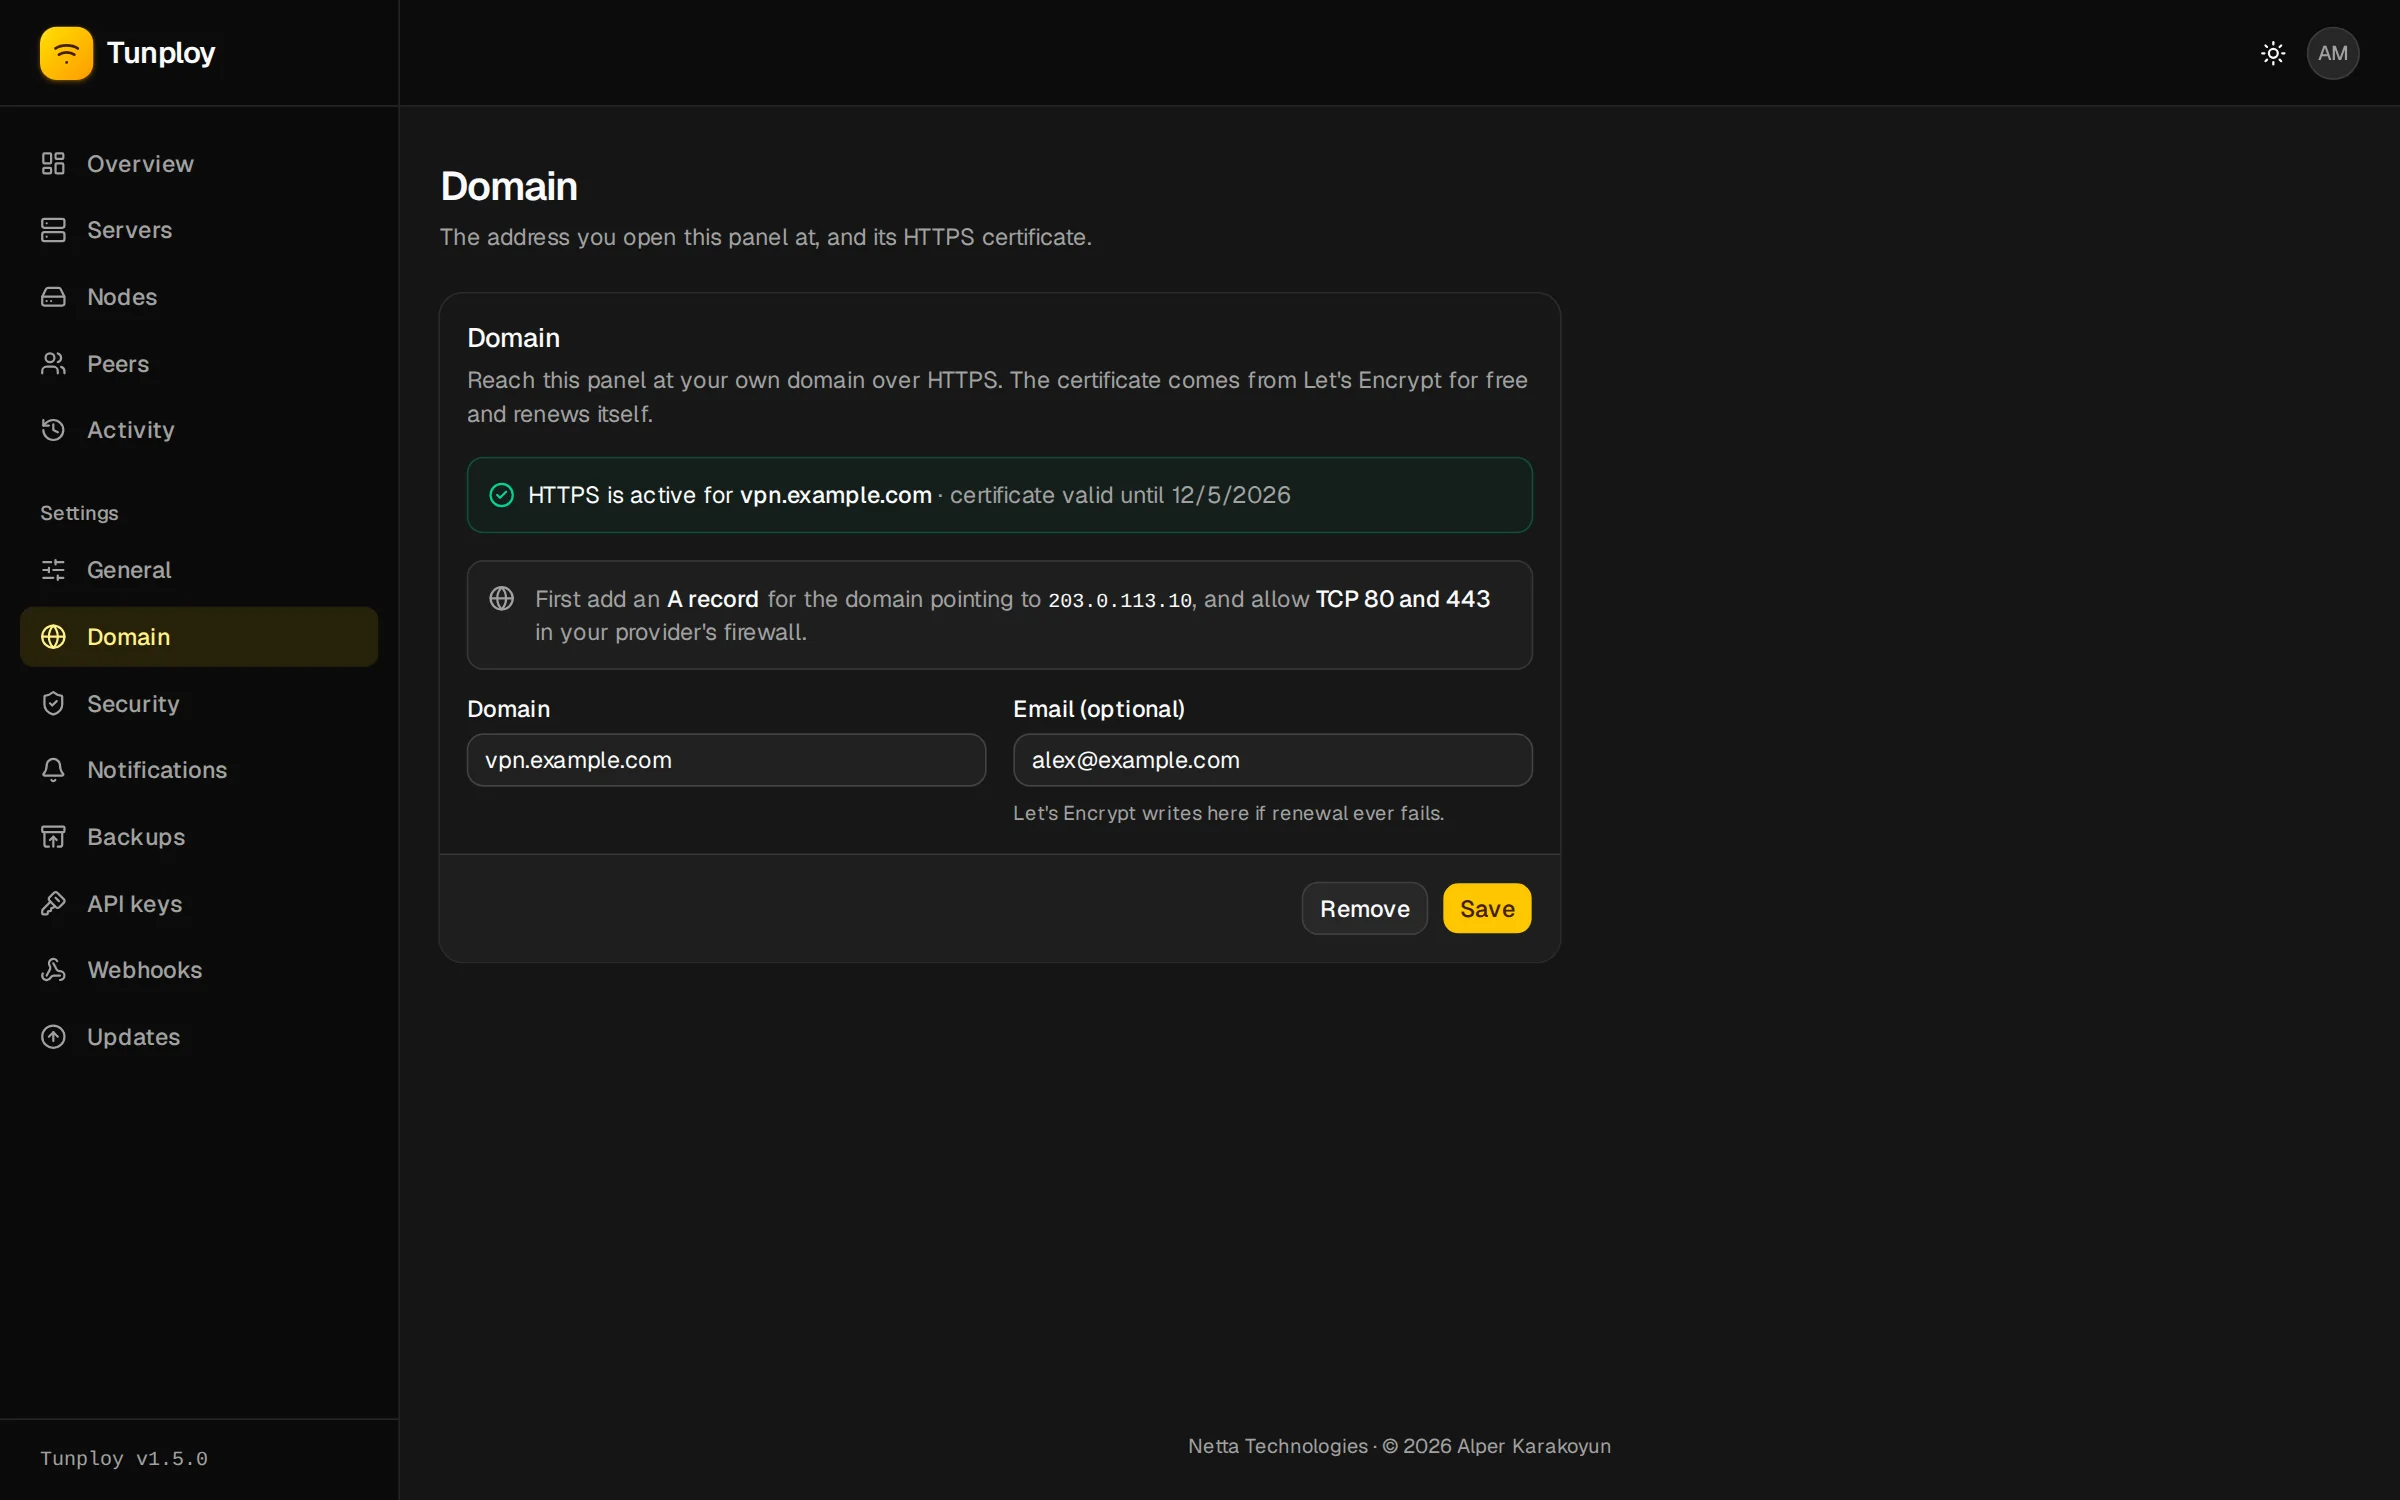Click the Peers users icon
Screen dimensions: 2400x1500
tap(53, 363)
